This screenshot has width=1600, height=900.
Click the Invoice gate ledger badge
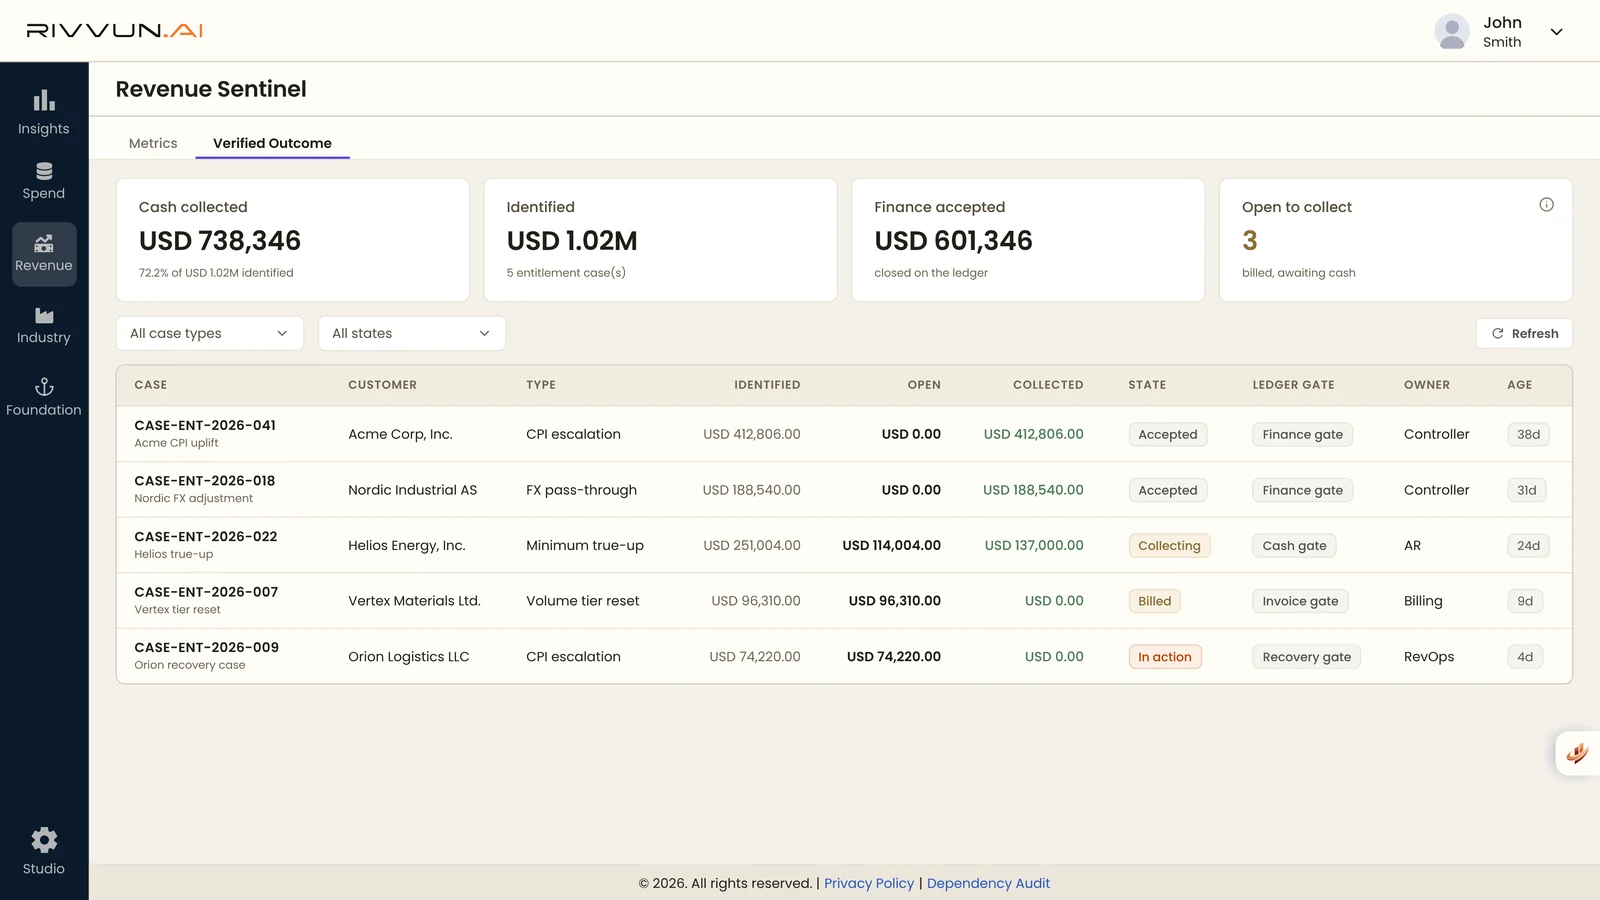pyautogui.click(x=1300, y=601)
